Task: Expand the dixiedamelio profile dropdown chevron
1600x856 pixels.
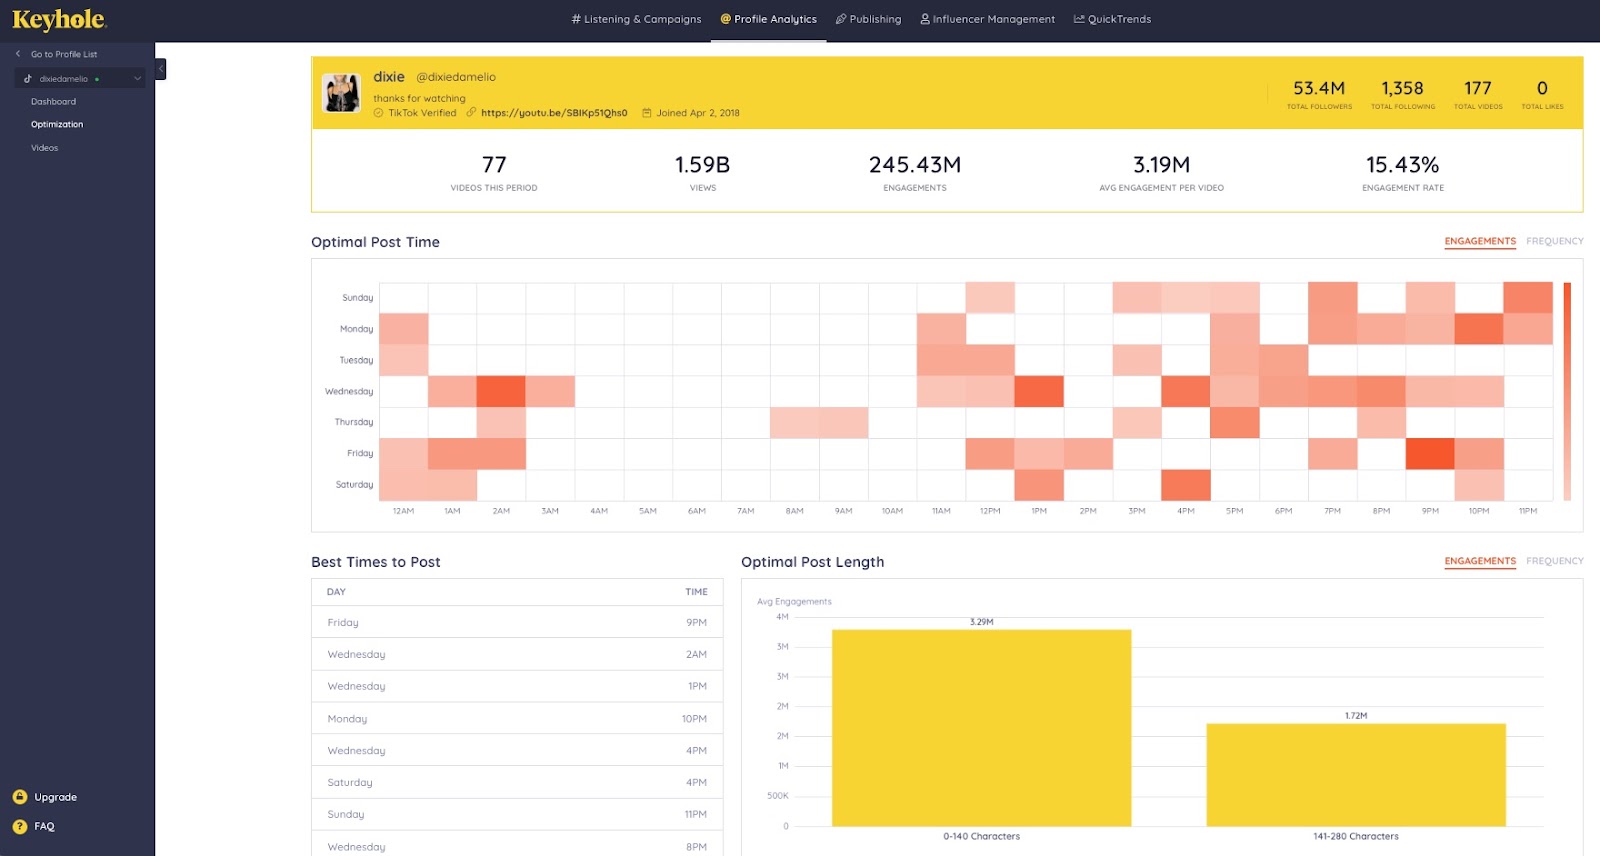Action: click(138, 79)
